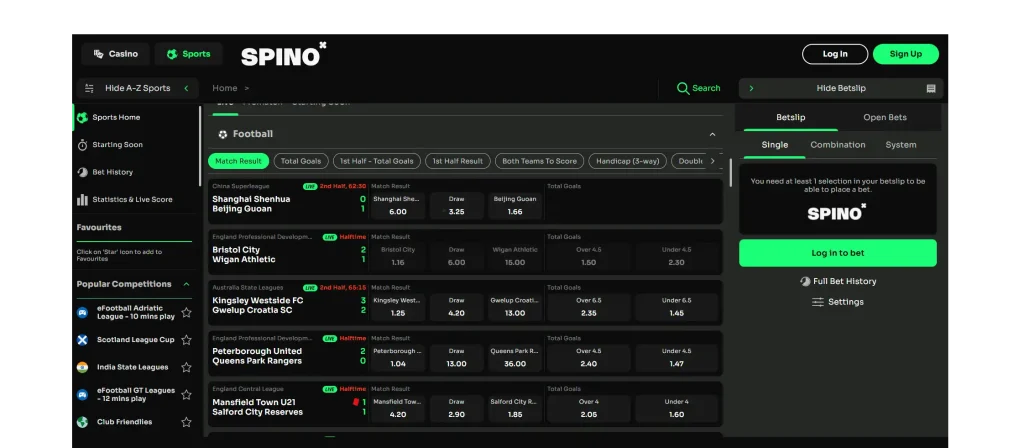Click the Sign Up button
Image resolution: width=1024 pixels, height=448 pixels.
pyautogui.click(x=906, y=54)
